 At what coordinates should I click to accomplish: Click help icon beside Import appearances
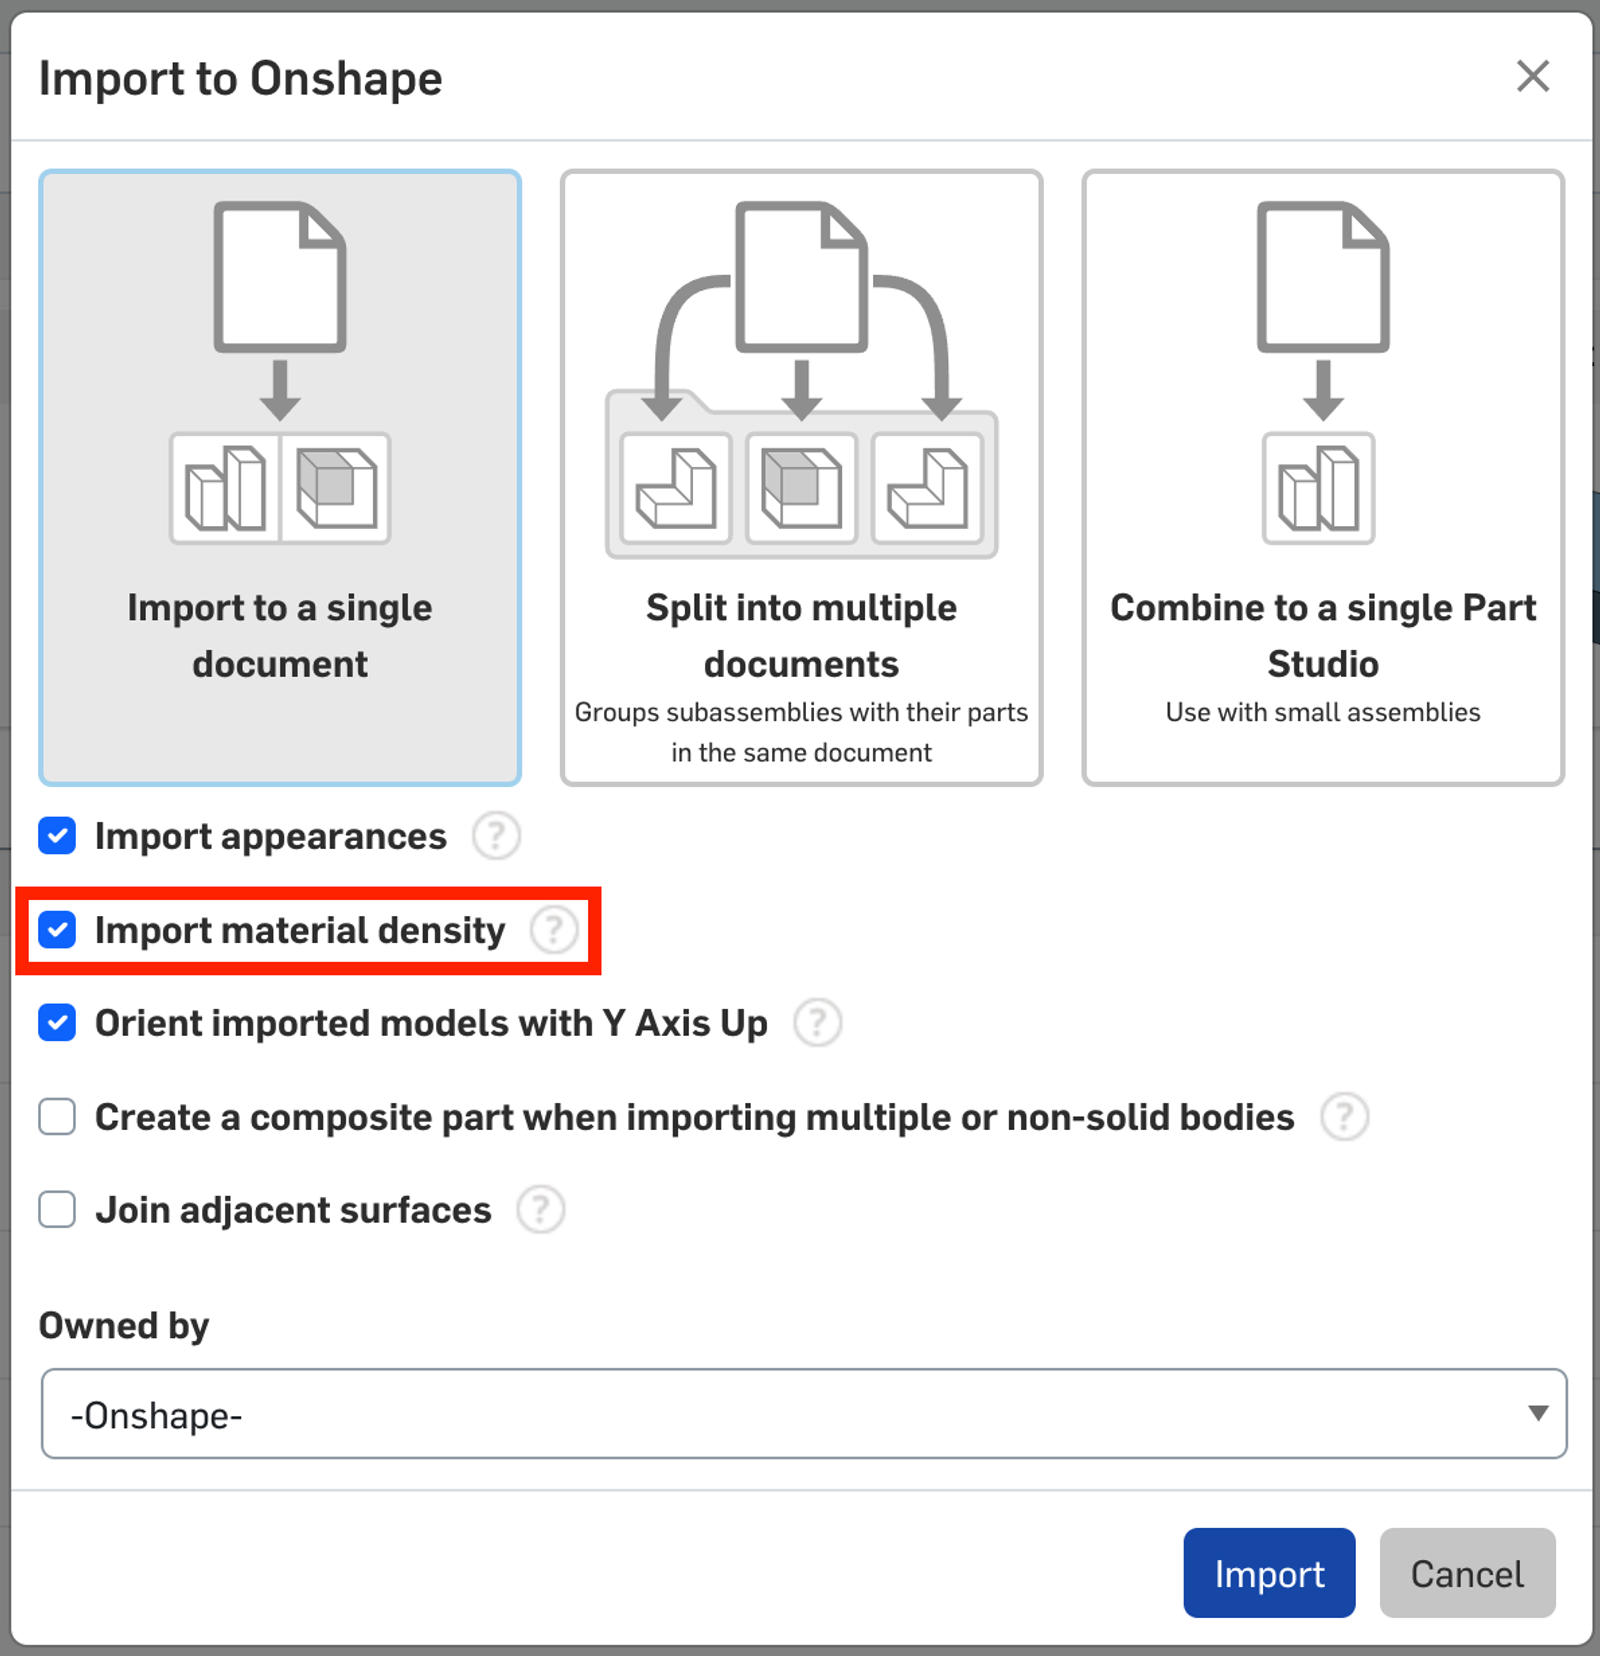(496, 836)
